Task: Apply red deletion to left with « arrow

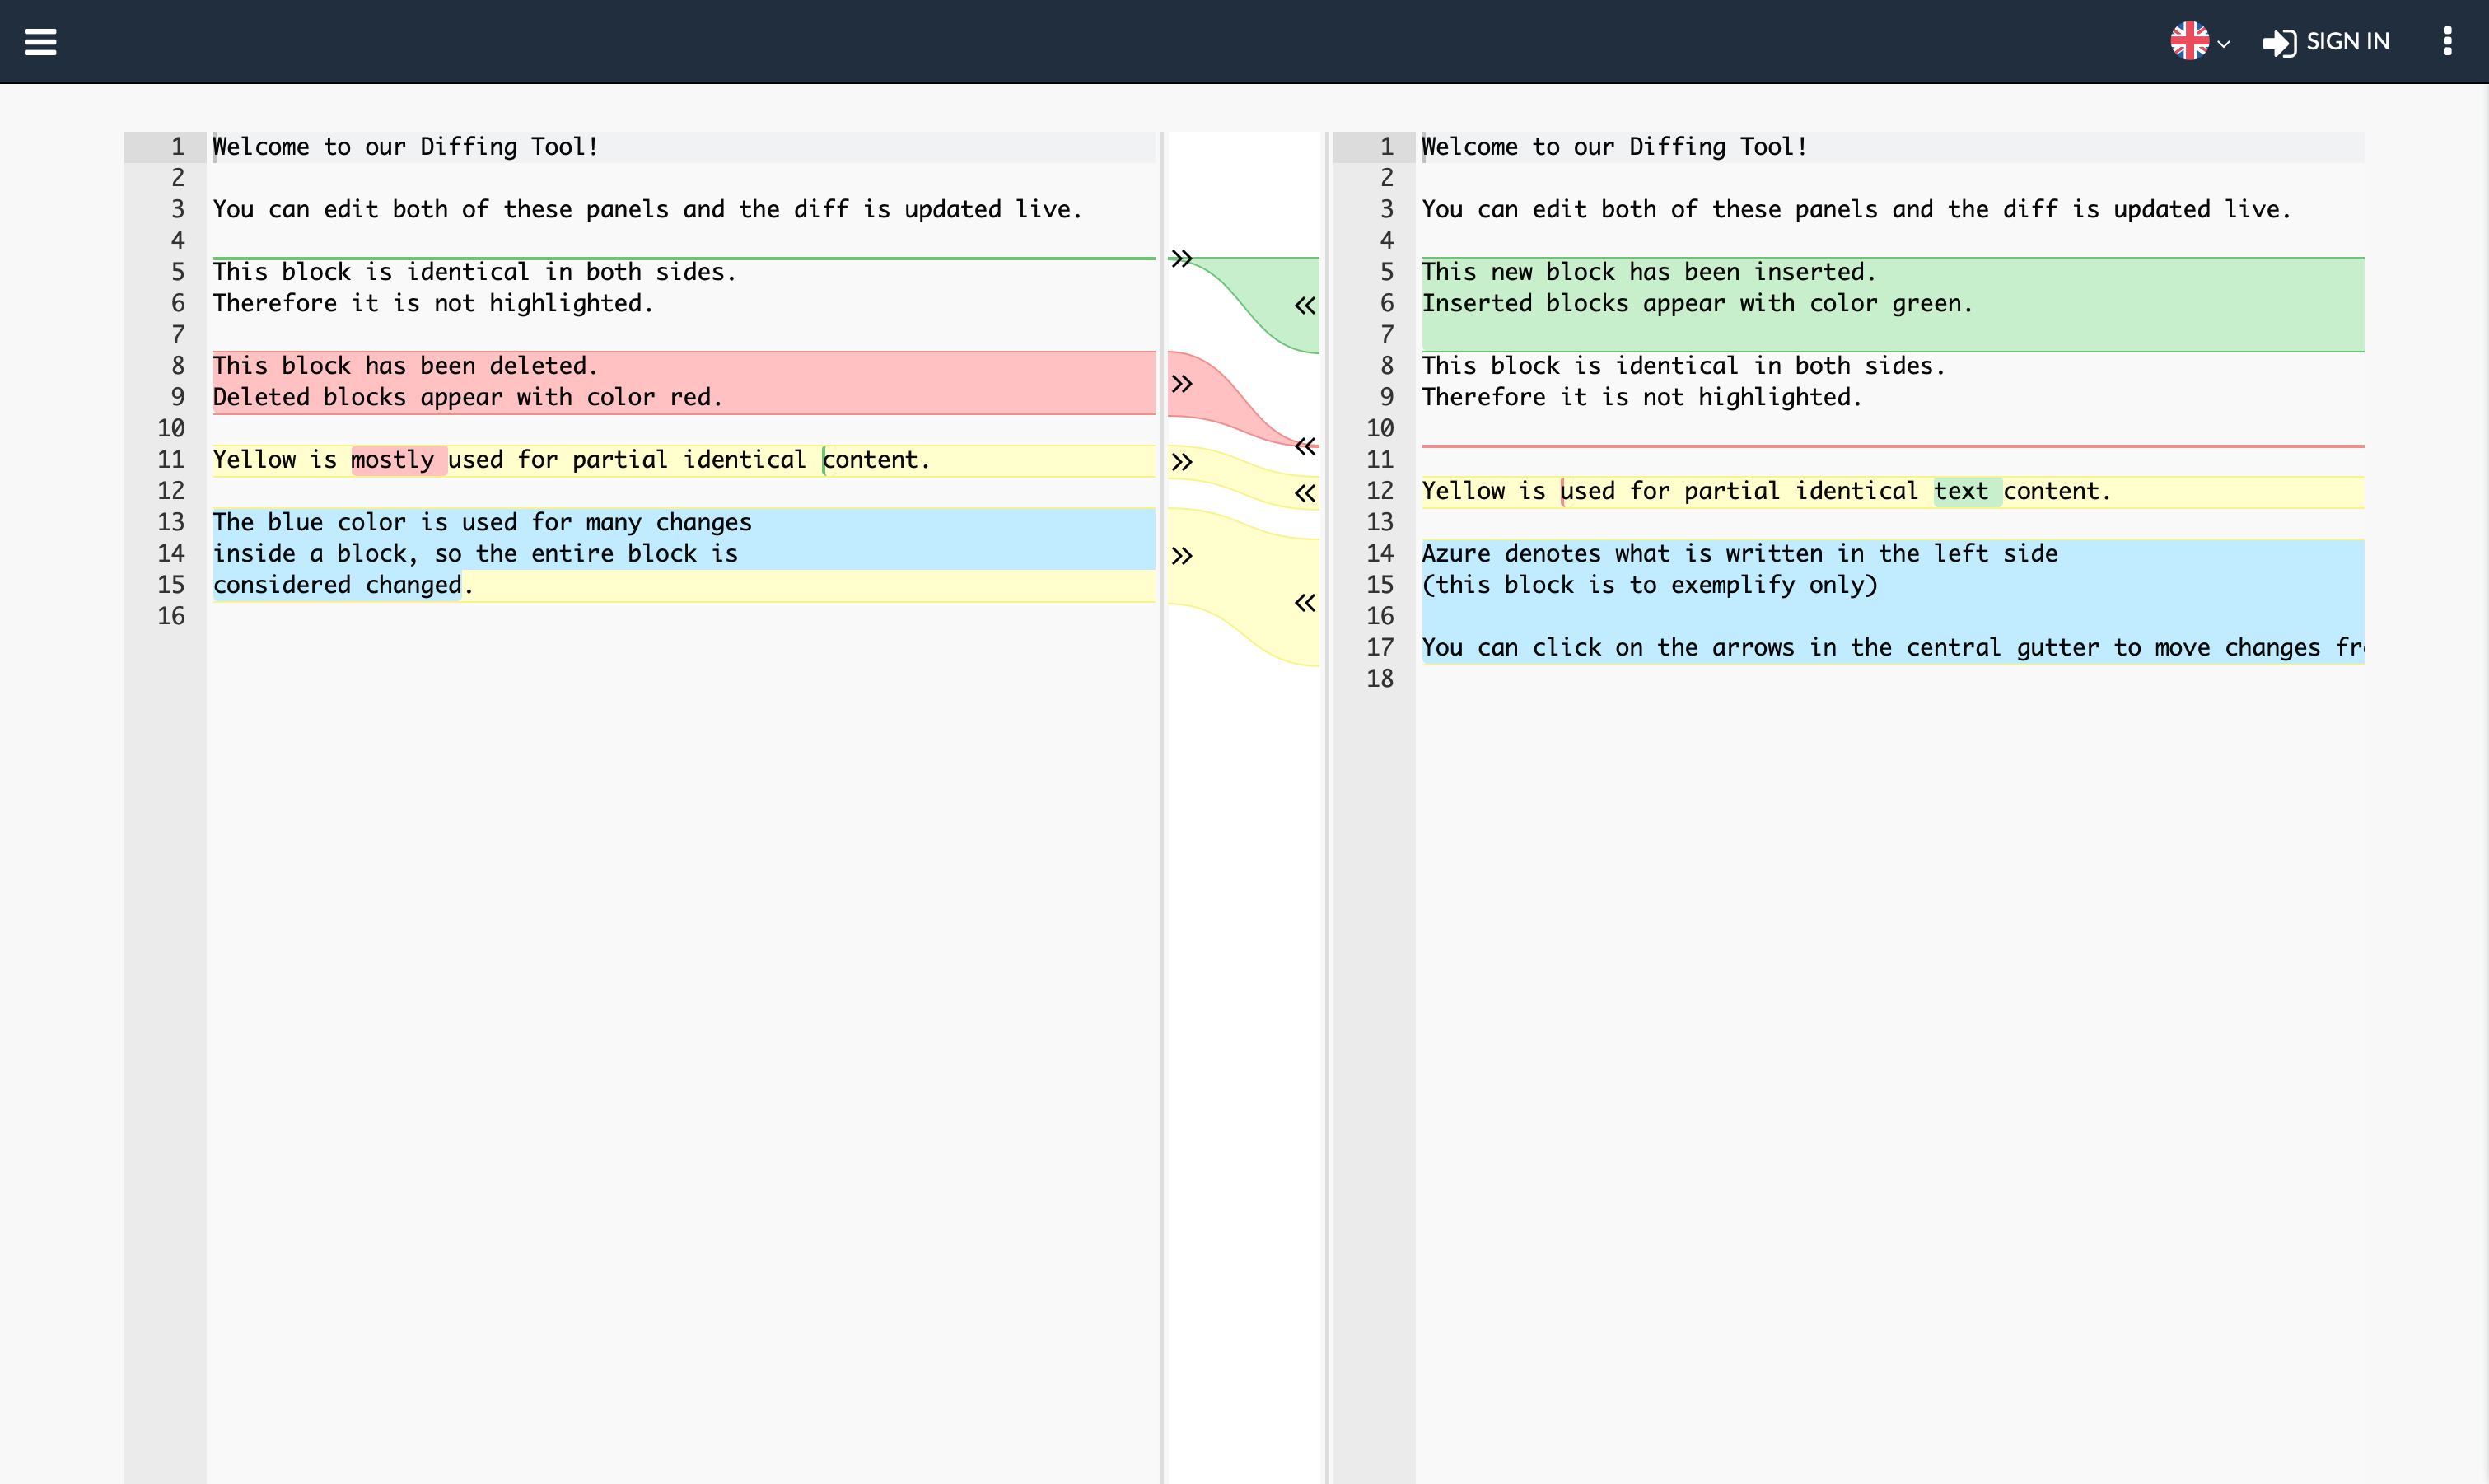Action: (x=1305, y=446)
